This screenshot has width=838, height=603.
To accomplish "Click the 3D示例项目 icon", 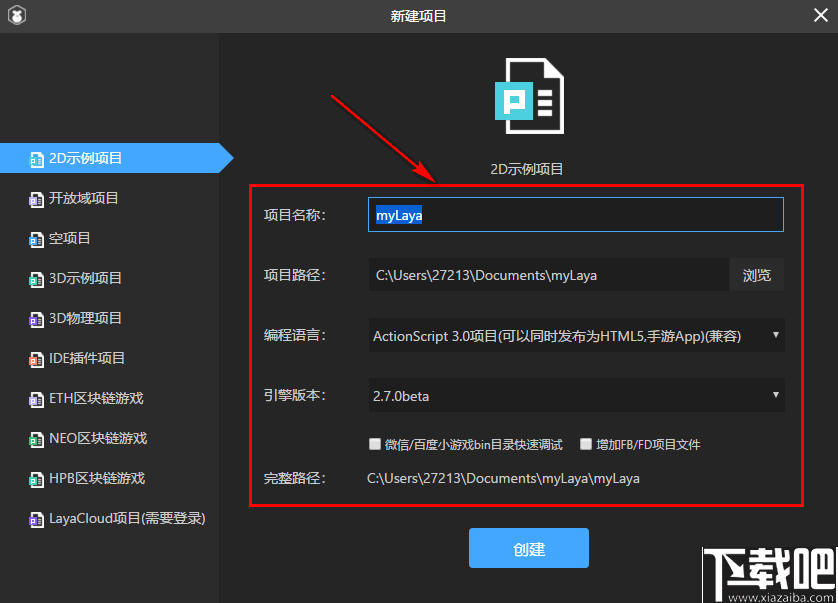I will click(x=35, y=278).
